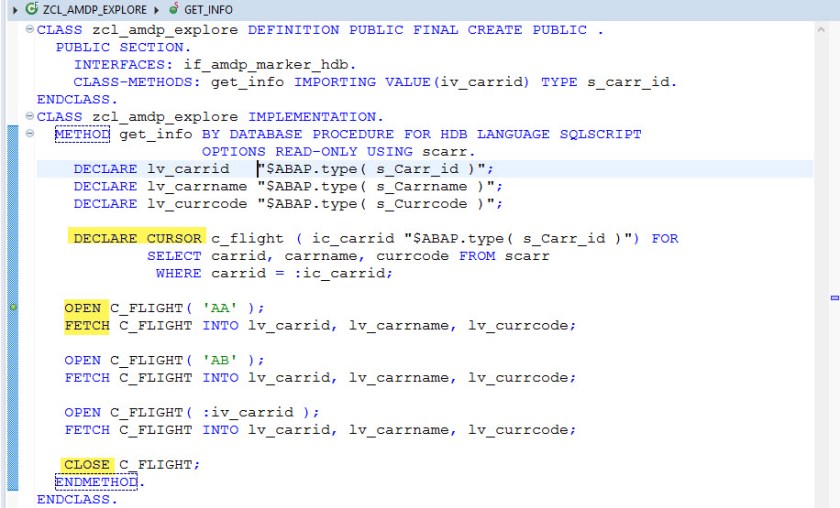Click c_flight cursor name in DECLARE CURSOR line
840x508 pixels.
coord(247,238)
